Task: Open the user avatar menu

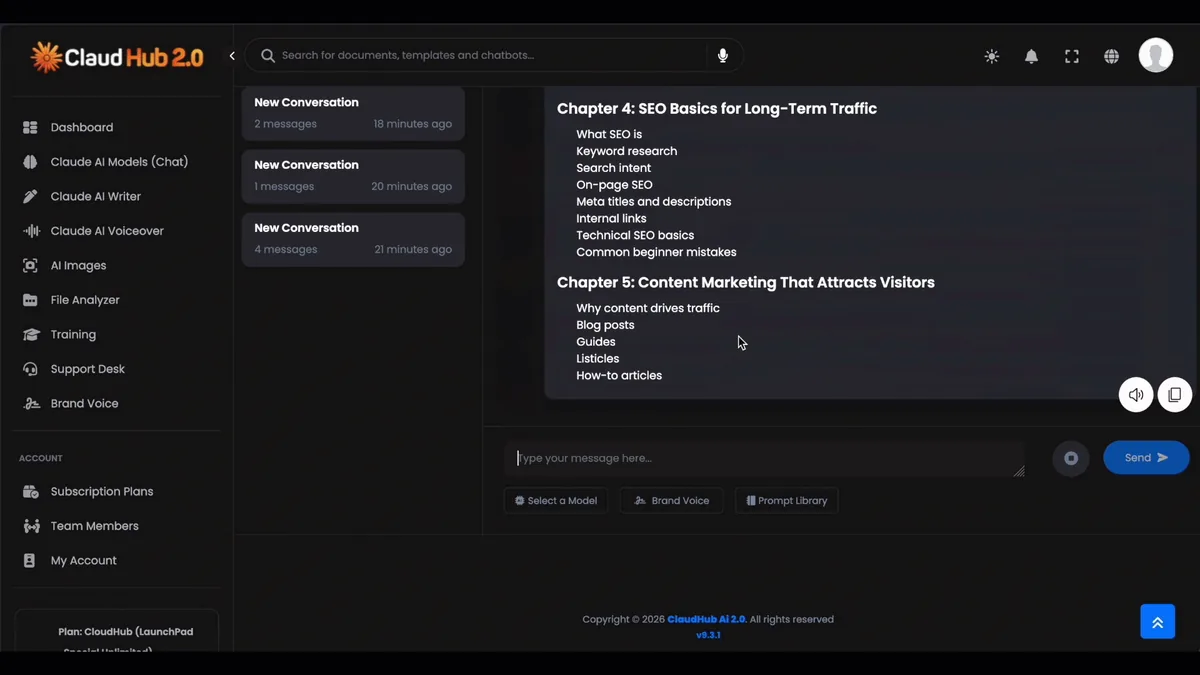Action: (x=1156, y=55)
